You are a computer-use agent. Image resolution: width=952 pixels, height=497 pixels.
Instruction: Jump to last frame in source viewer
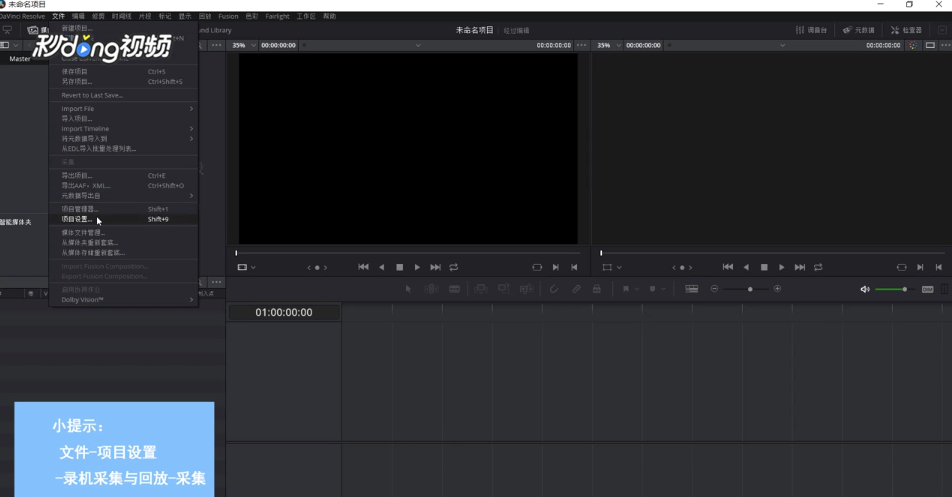pyautogui.click(x=435, y=267)
